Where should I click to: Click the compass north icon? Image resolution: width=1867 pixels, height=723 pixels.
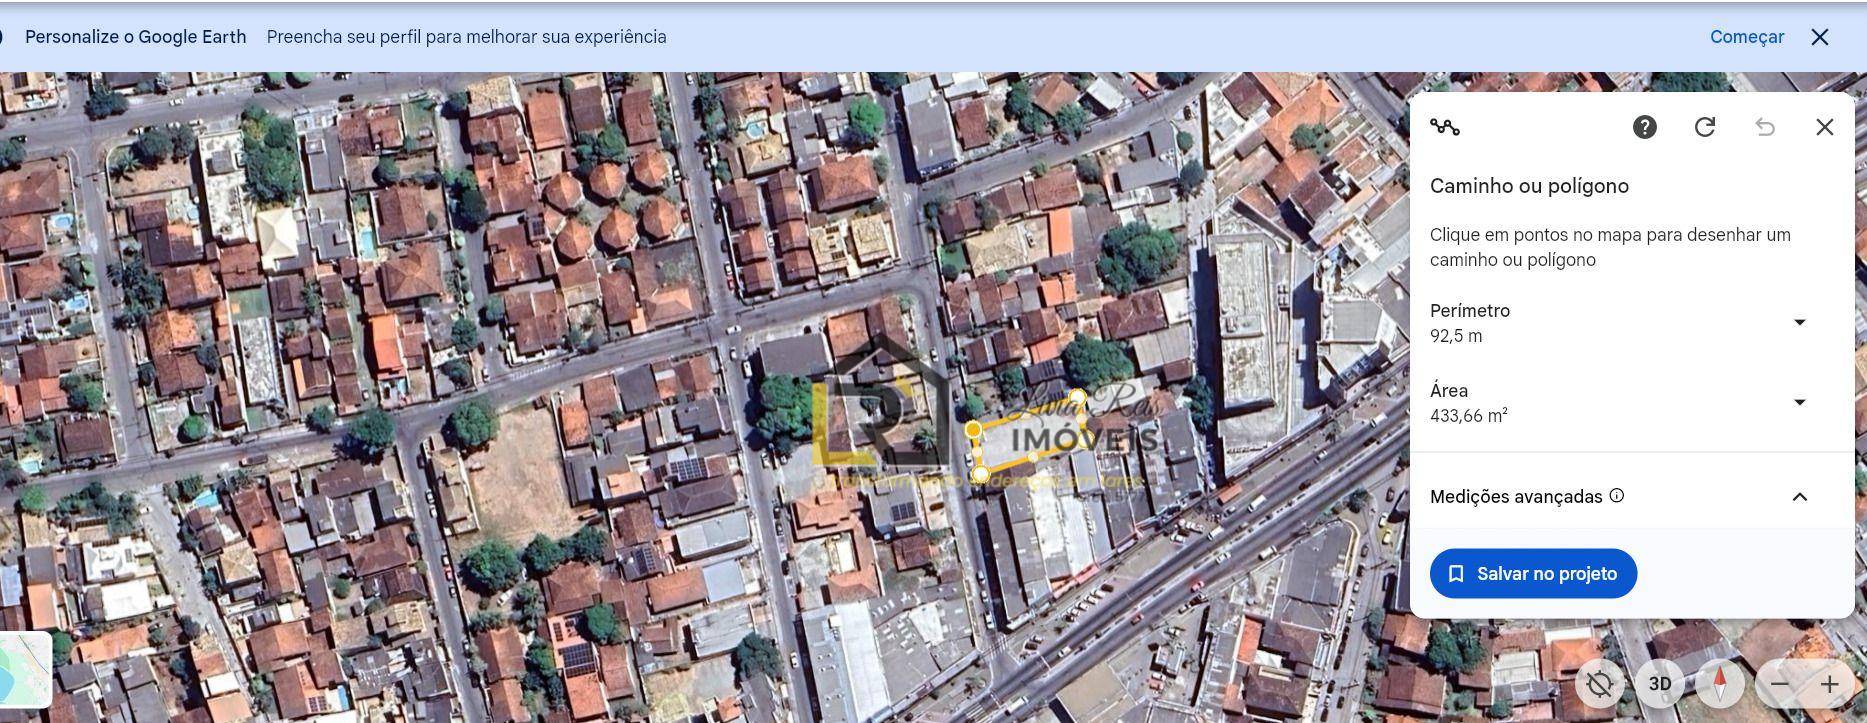(1720, 684)
